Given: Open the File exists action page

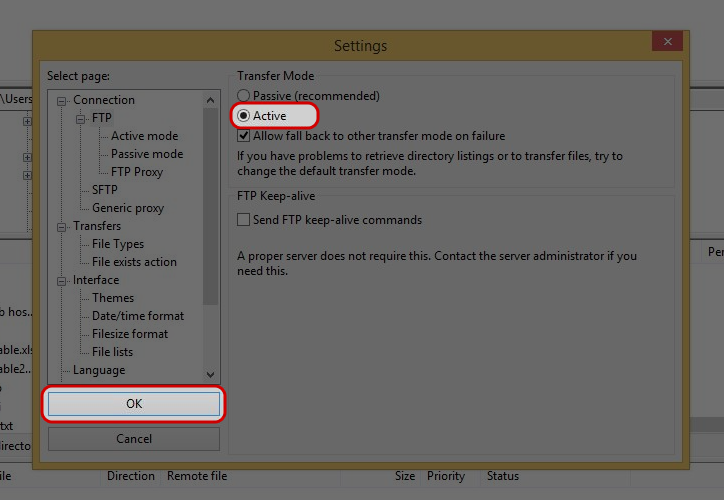Looking at the screenshot, I should 134,262.
